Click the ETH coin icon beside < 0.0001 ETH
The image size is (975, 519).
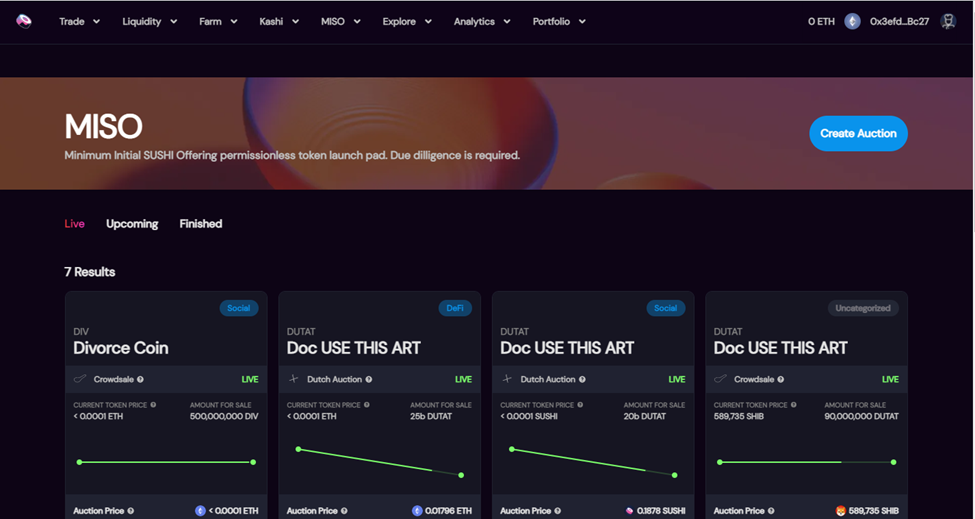(x=200, y=511)
